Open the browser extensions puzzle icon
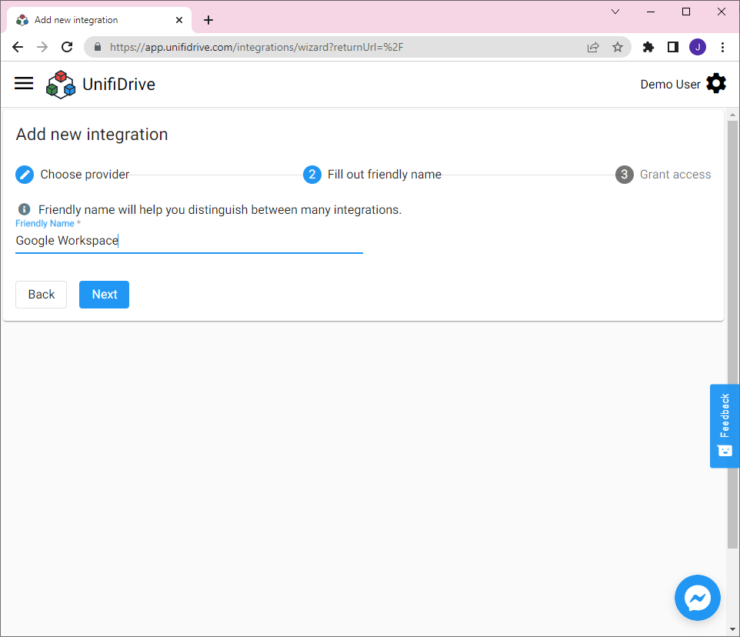The height and width of the screenshot is (637, 740). pos(648,47)
